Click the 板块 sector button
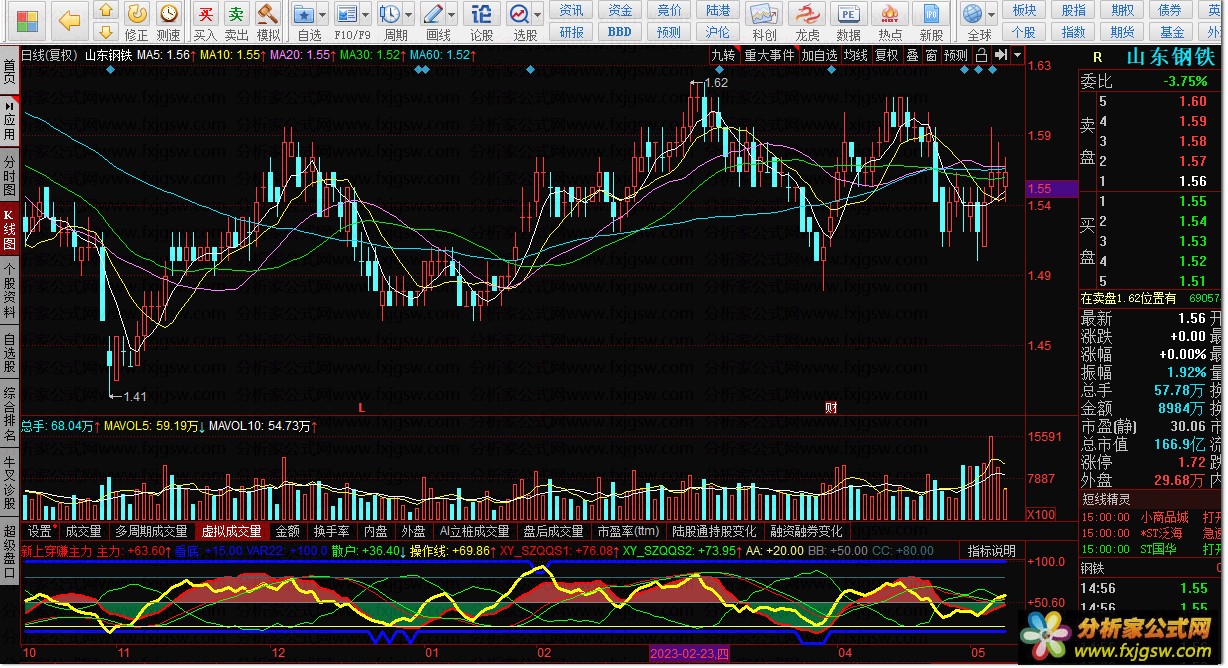Image resolution: width=1228 pixels, height=668 pixels. coord(1024,10)
